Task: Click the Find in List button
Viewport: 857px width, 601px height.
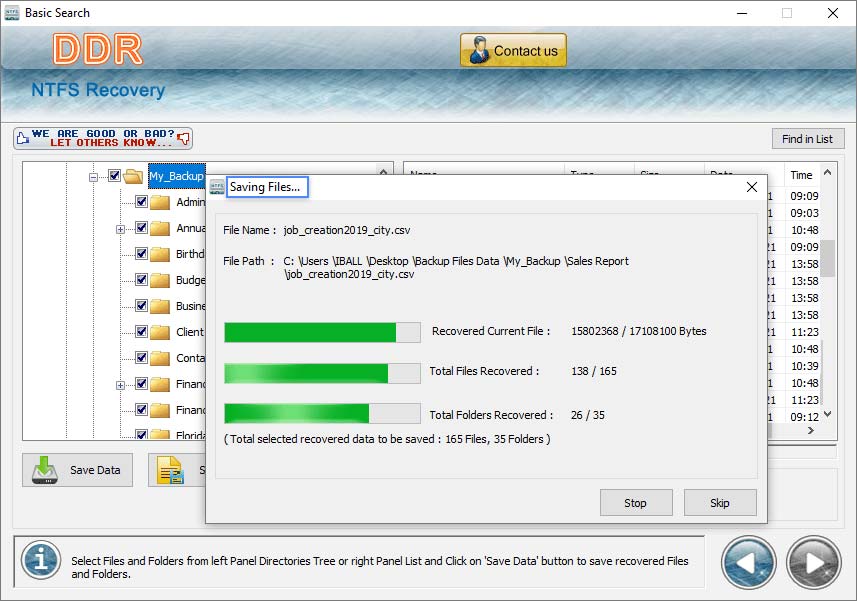Action: (x=808, y=139)
